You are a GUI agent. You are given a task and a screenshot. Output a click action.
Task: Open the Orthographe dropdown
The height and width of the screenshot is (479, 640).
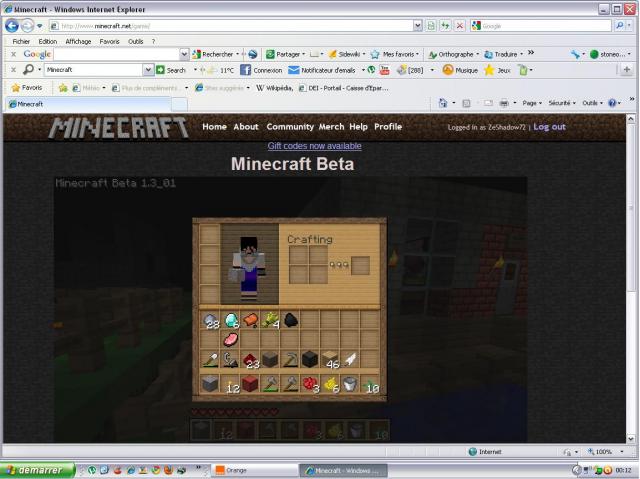[477, 54]
